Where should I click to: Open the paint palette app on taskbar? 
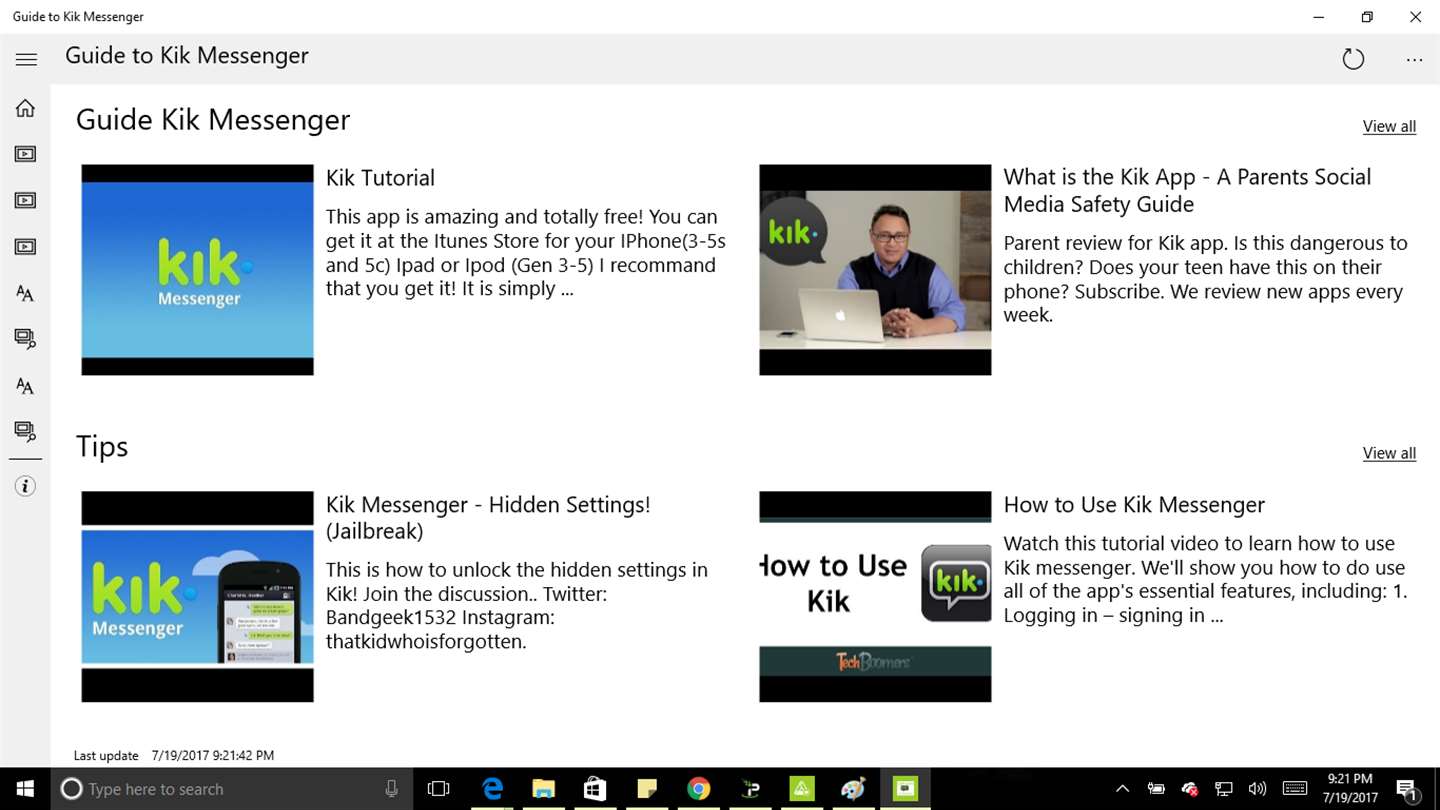click(853, 789)
